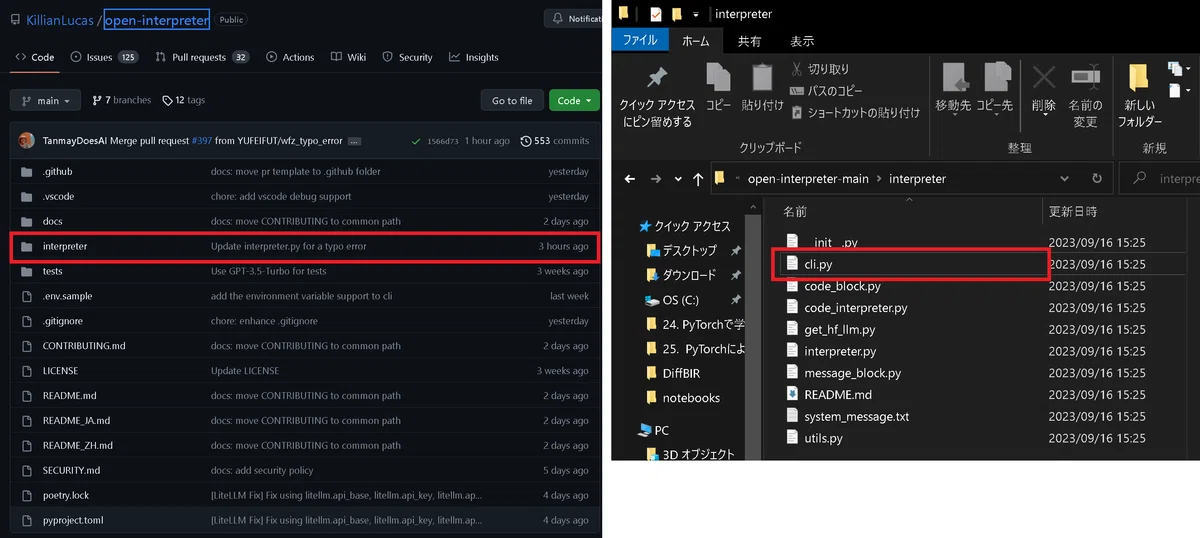The image size is (1200, 538).
Task: Click the Notifications bell button
Action: (574, 19)
